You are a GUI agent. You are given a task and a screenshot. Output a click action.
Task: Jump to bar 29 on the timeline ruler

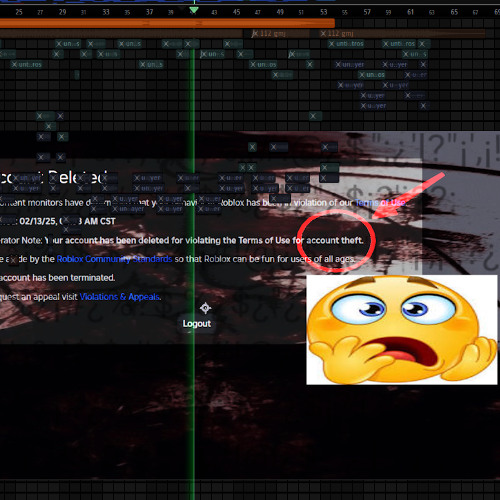(62, 12)
